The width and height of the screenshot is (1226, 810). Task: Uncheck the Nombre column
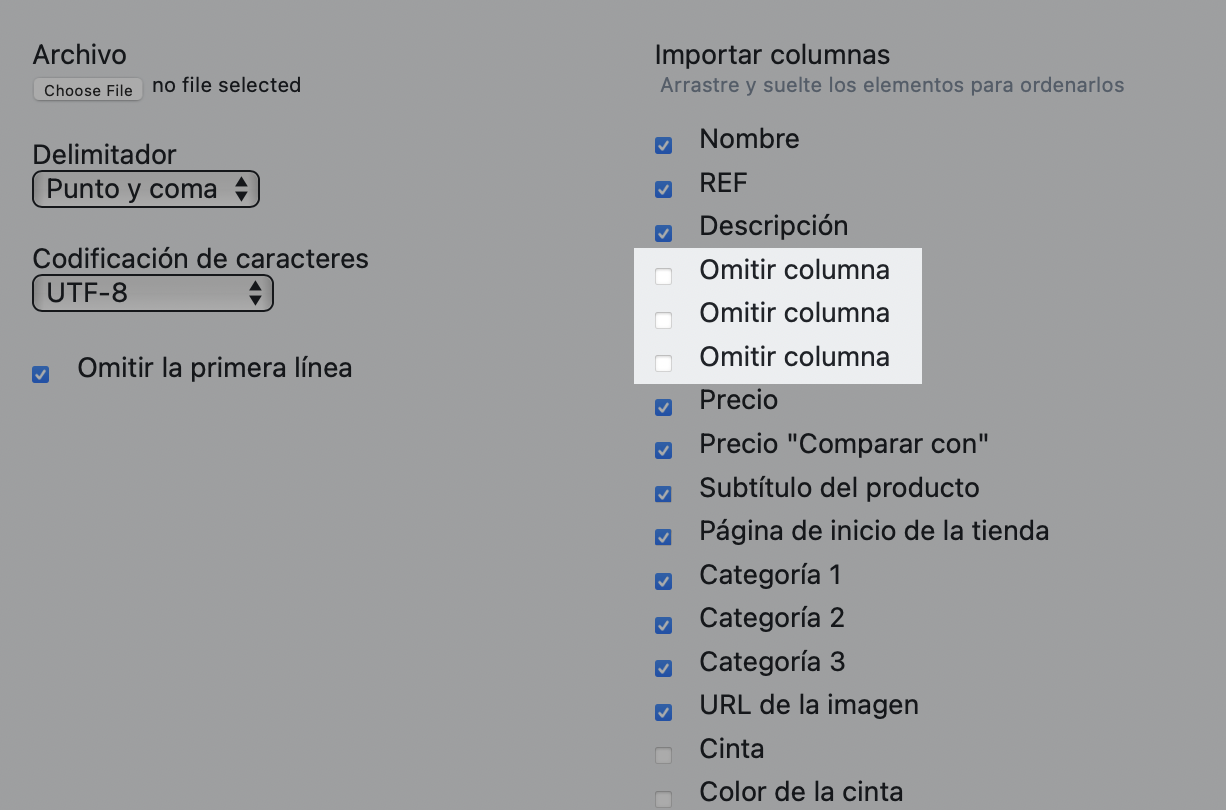(x=663, y=145)
